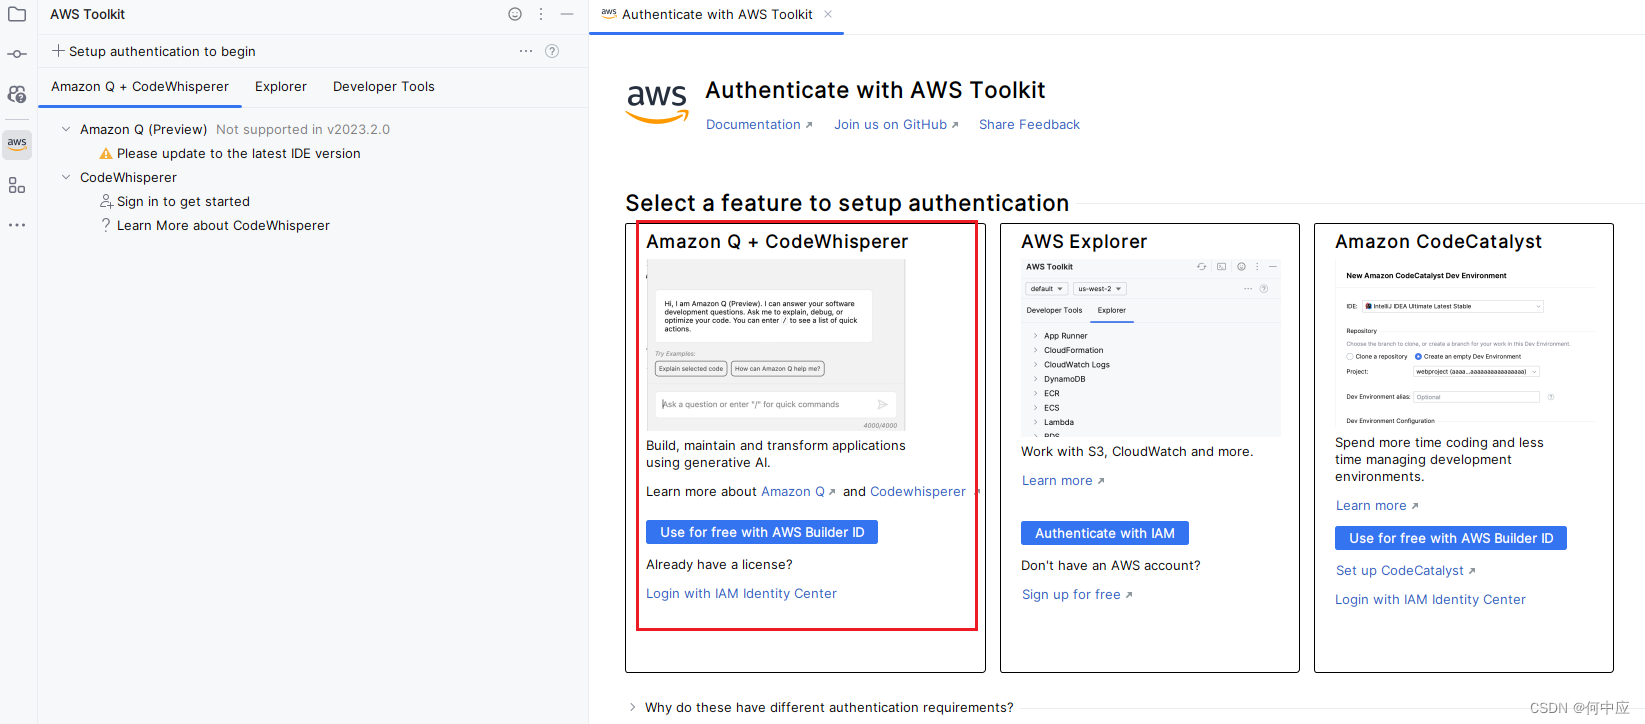Image resolution: width=1645 pixels, height=724 pixels.
Task: Click Login with IAM Identity Center under Amazon Q card
Action: (x=741, y=594)
